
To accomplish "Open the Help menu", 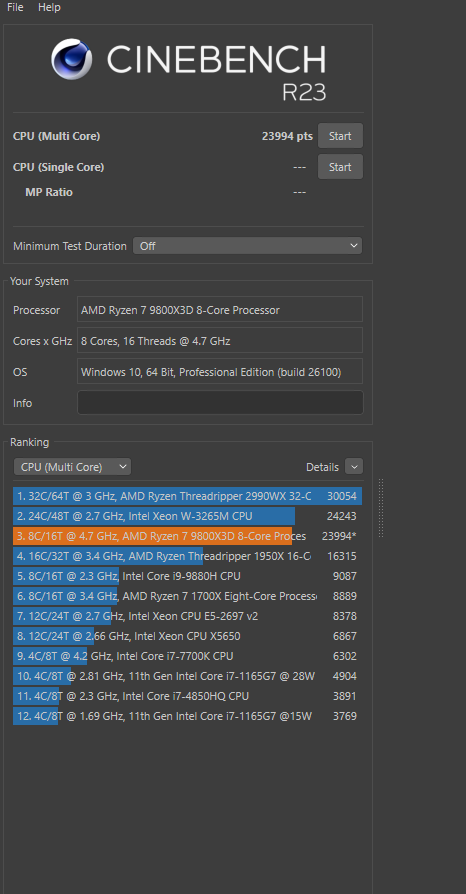I will 49,7.
